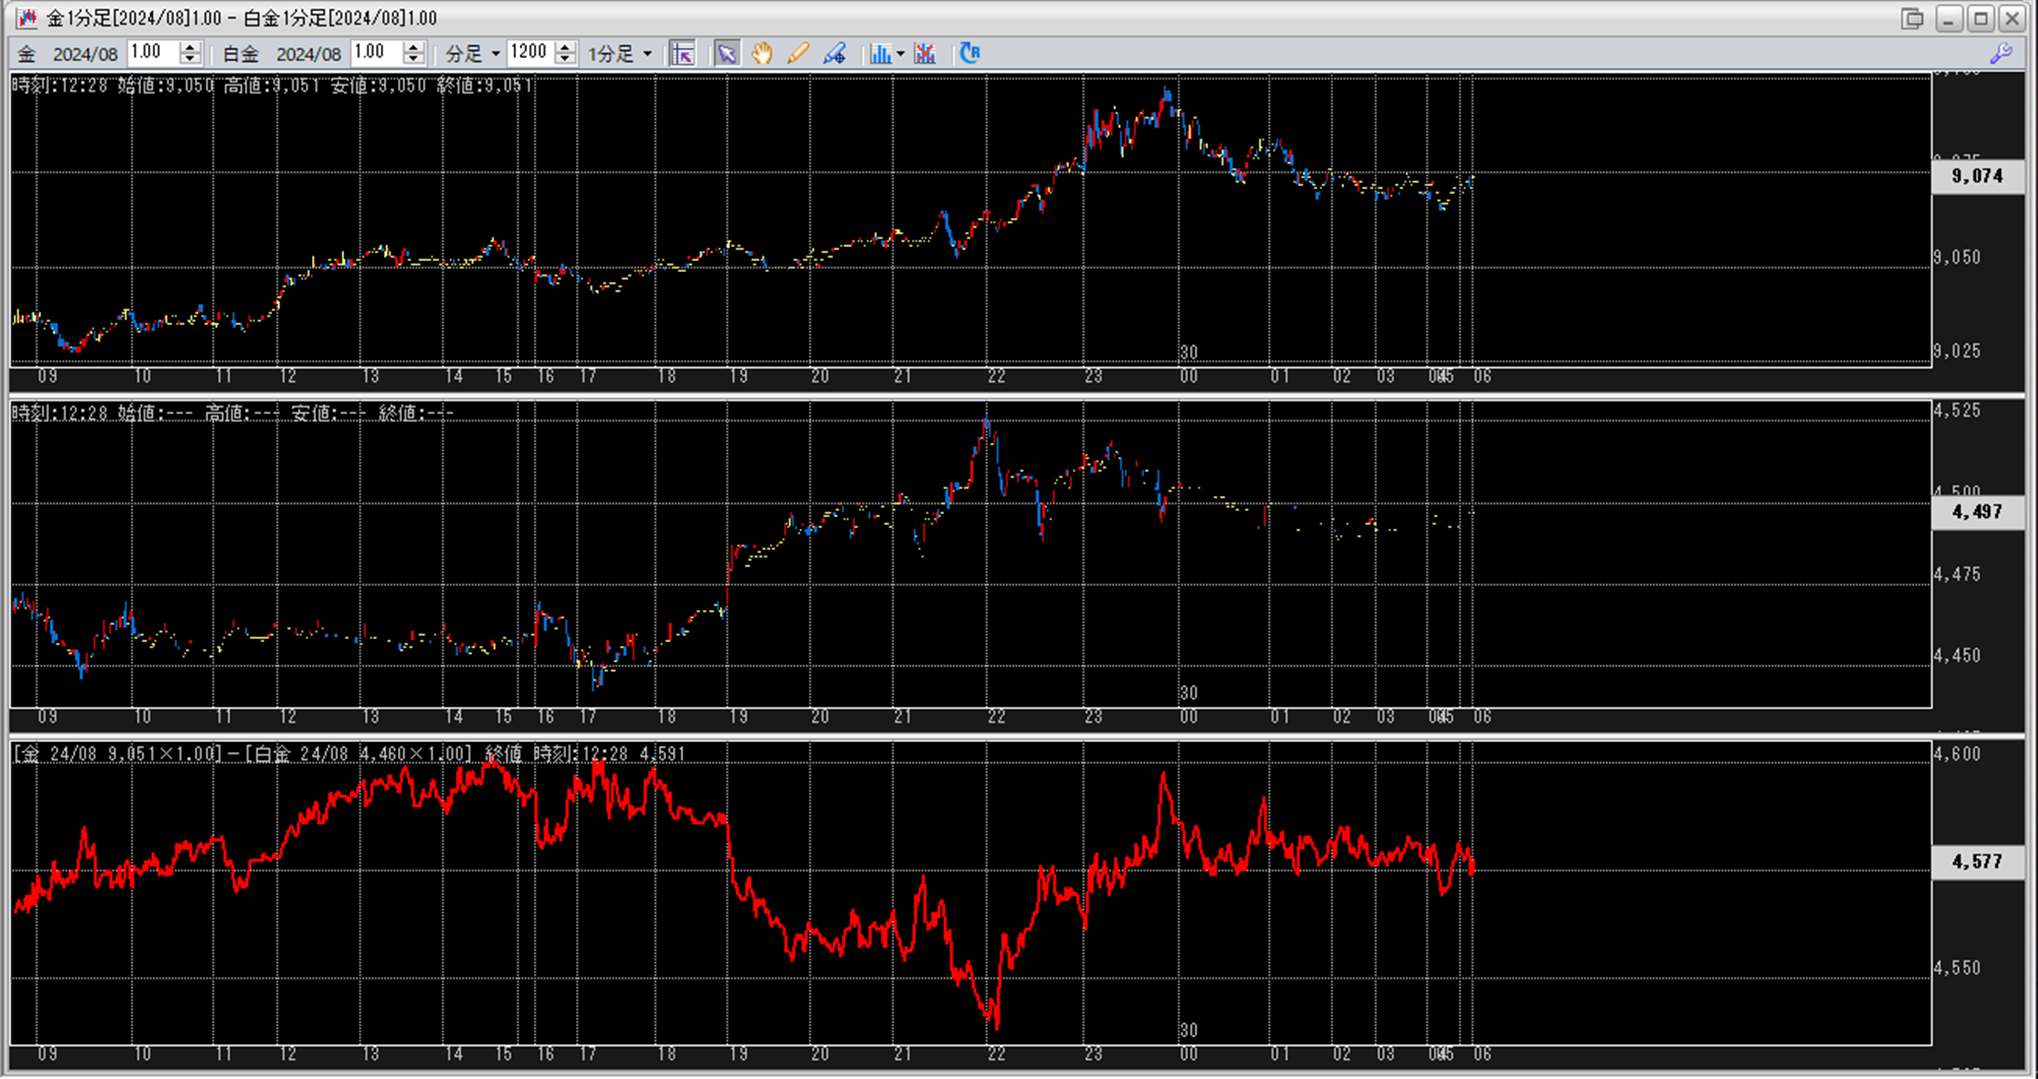Decrease the platinum multiplier with down arrow
This screenshot has width=2038, height=1079.
click(x=413, y=60)
